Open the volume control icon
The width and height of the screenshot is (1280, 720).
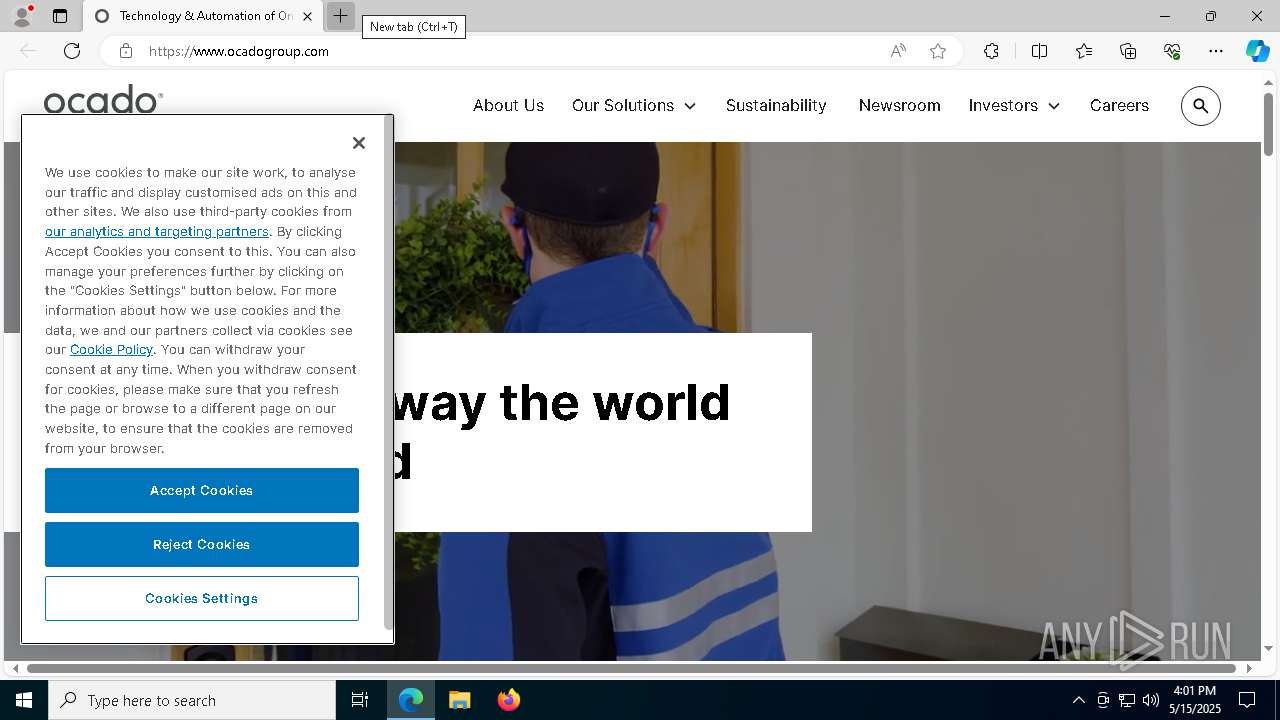pyautogui.click(x=1151, y=700)
